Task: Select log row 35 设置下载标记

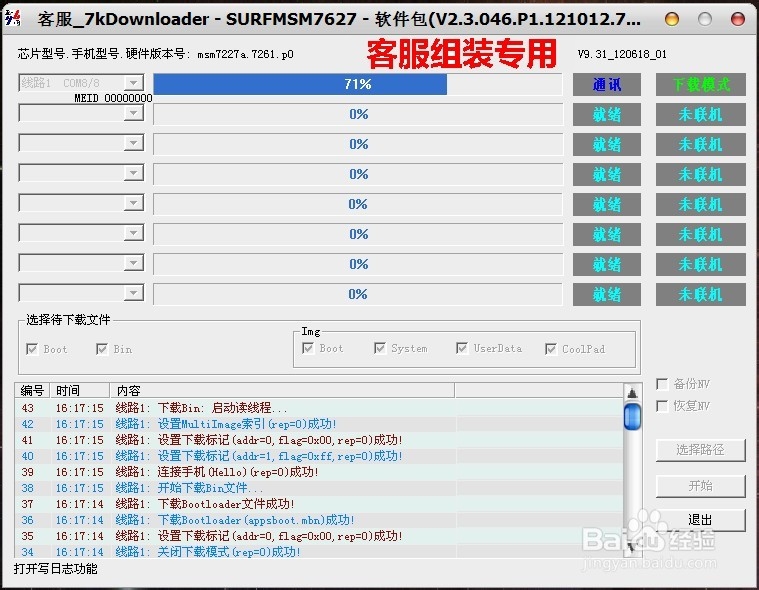Action: [x=319, y=536]
